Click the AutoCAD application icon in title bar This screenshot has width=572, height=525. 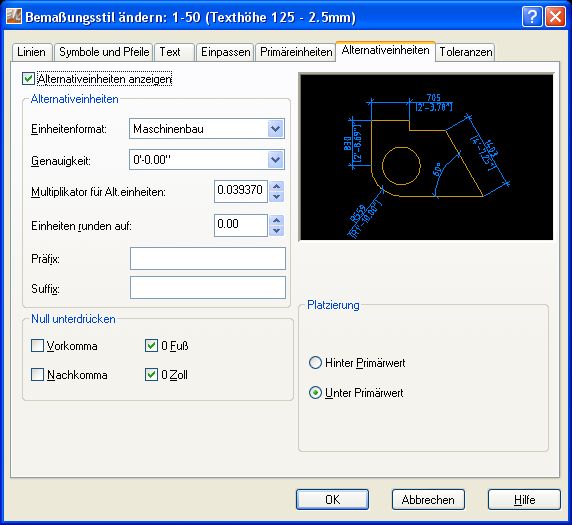[14, 16]
